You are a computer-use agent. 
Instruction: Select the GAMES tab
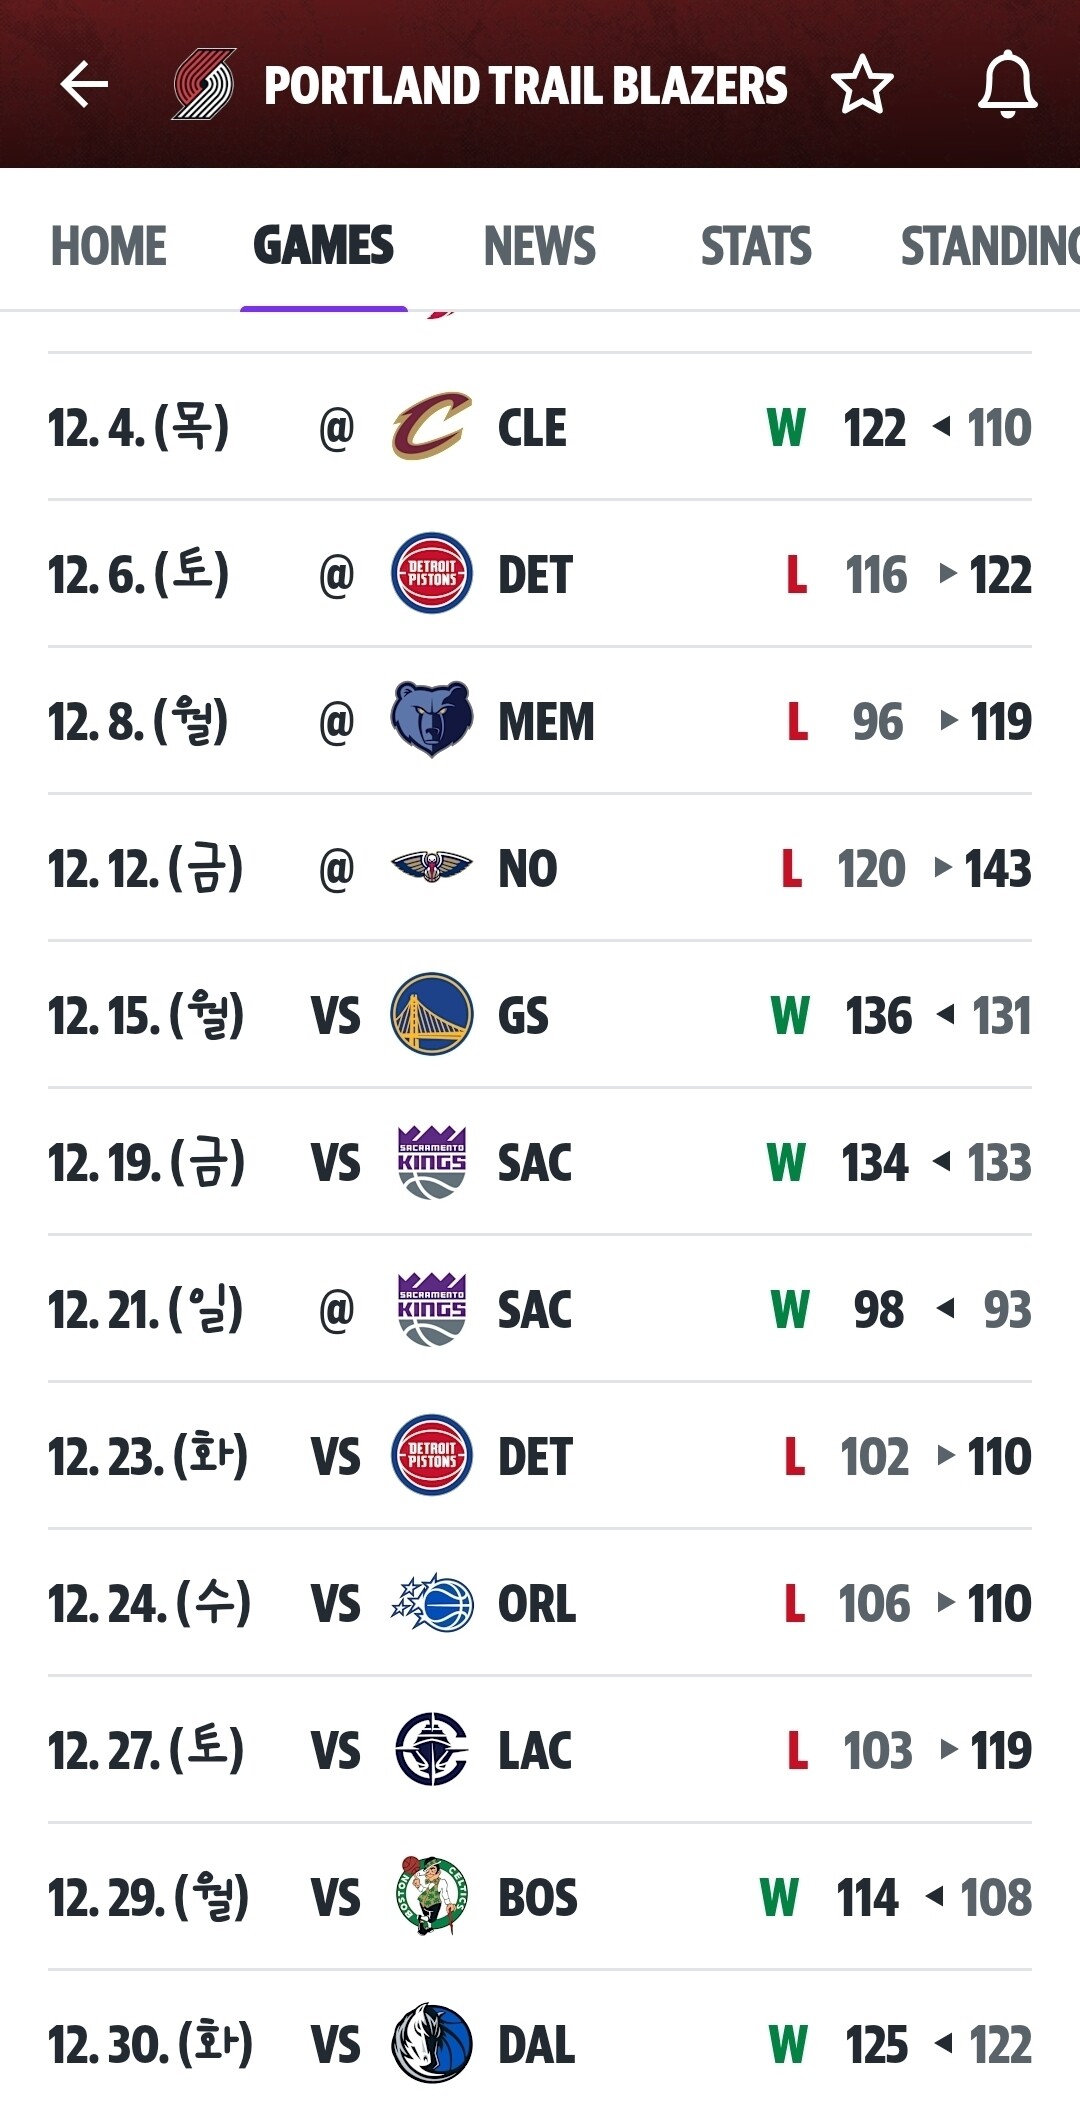pos(323,246)
